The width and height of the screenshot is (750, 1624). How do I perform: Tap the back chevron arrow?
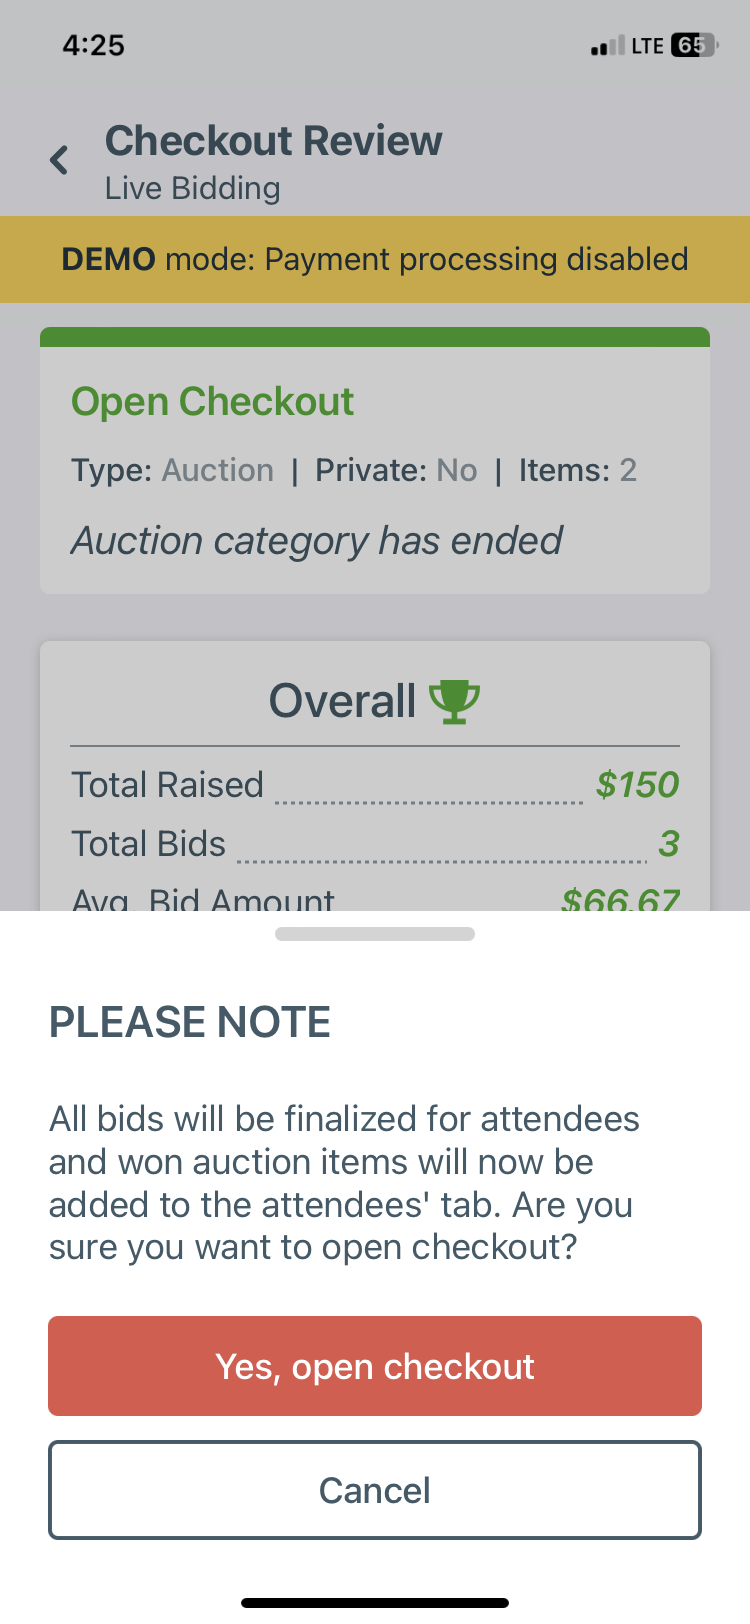59,160
